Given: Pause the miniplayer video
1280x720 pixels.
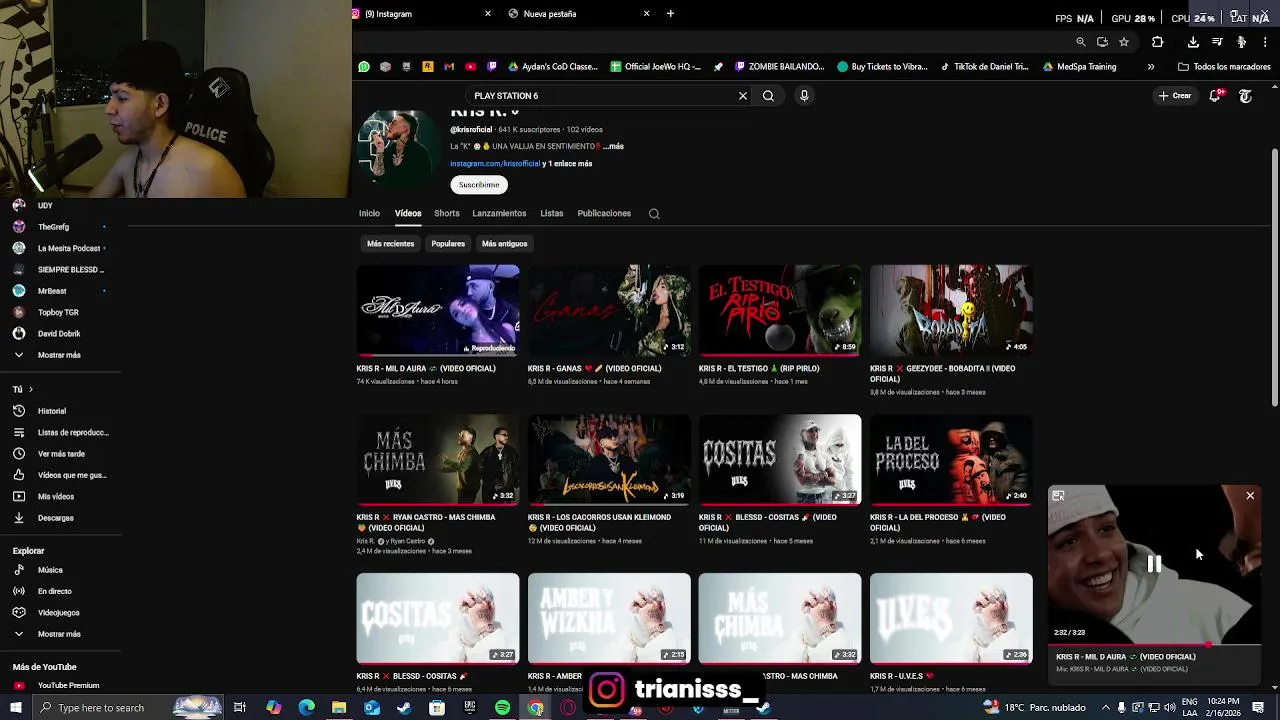Looking at the screenshot, I should pos(1154,564).
